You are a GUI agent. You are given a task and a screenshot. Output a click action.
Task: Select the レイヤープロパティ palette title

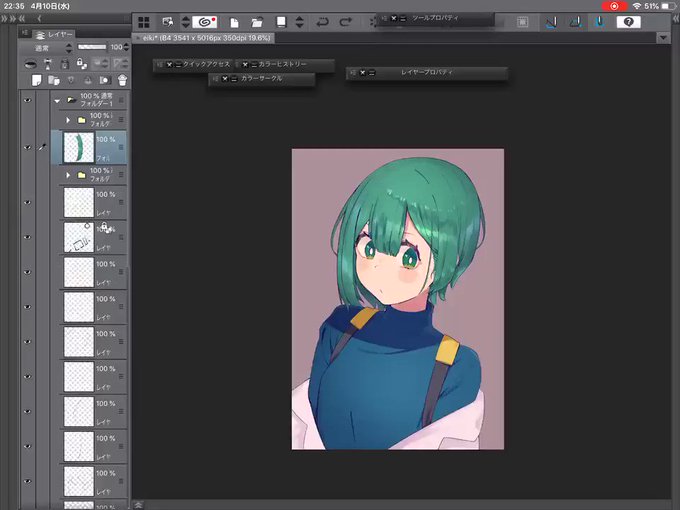point(427,72)
